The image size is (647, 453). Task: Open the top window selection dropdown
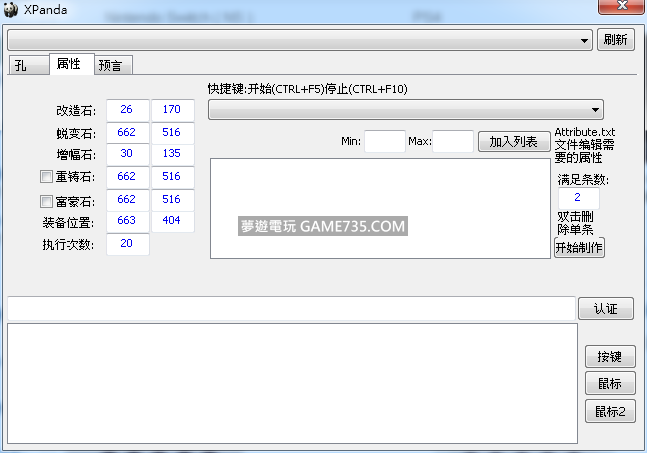point(300,40)
